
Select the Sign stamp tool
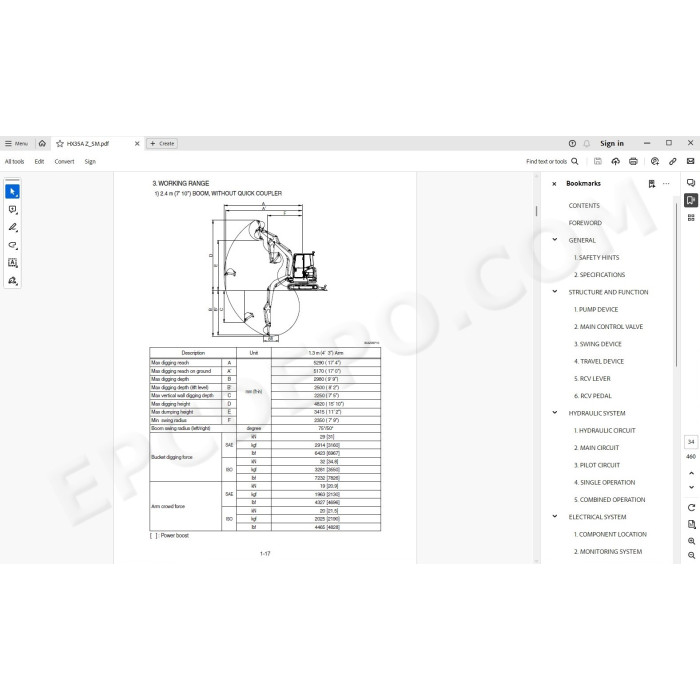(x=12, y=281)
